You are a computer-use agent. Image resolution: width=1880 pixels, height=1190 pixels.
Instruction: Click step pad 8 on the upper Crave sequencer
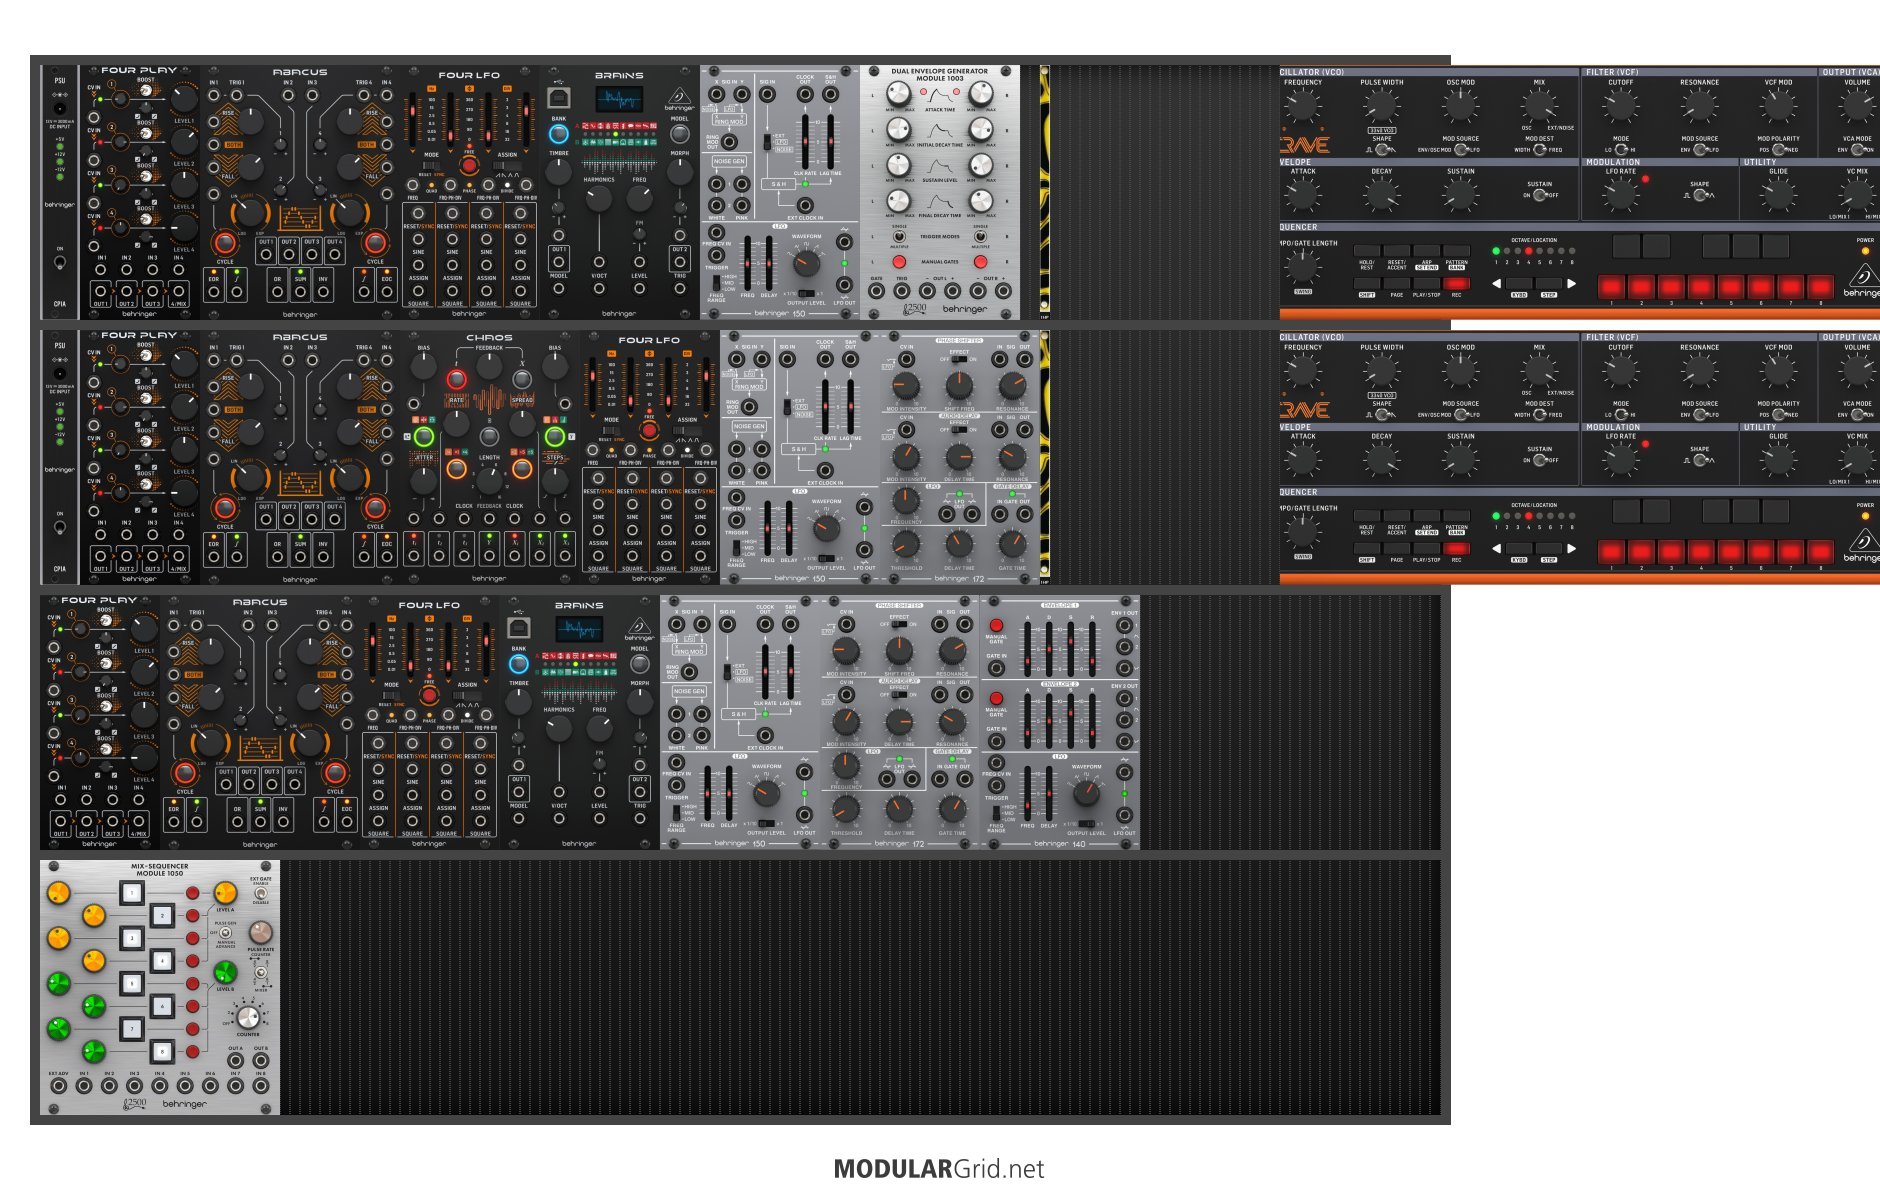point(1820,287)
